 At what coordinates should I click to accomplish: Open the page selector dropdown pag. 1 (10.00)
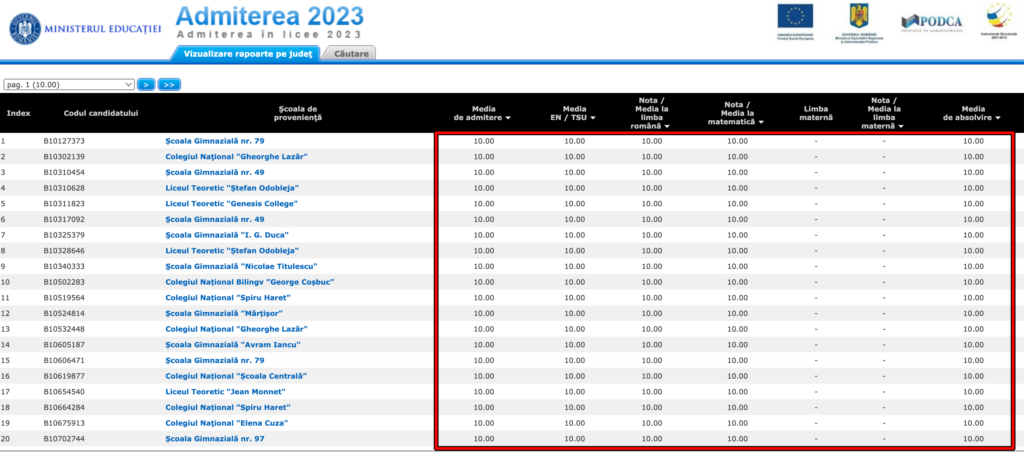click(x=69, y=85)
